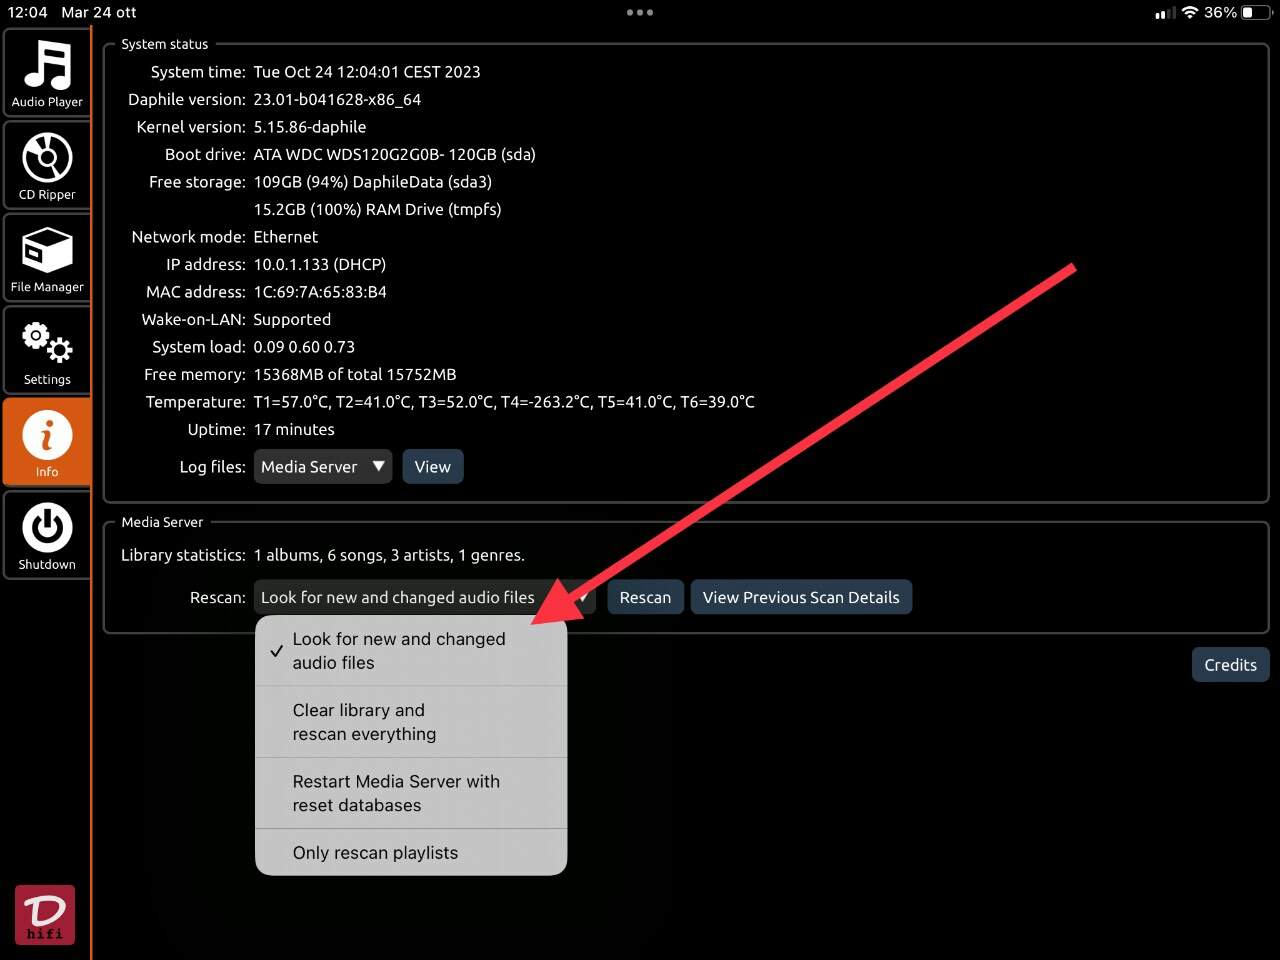Viewport: 1280px width, 960px height.
Task: Click the View log button
Action: pos(433,467)
